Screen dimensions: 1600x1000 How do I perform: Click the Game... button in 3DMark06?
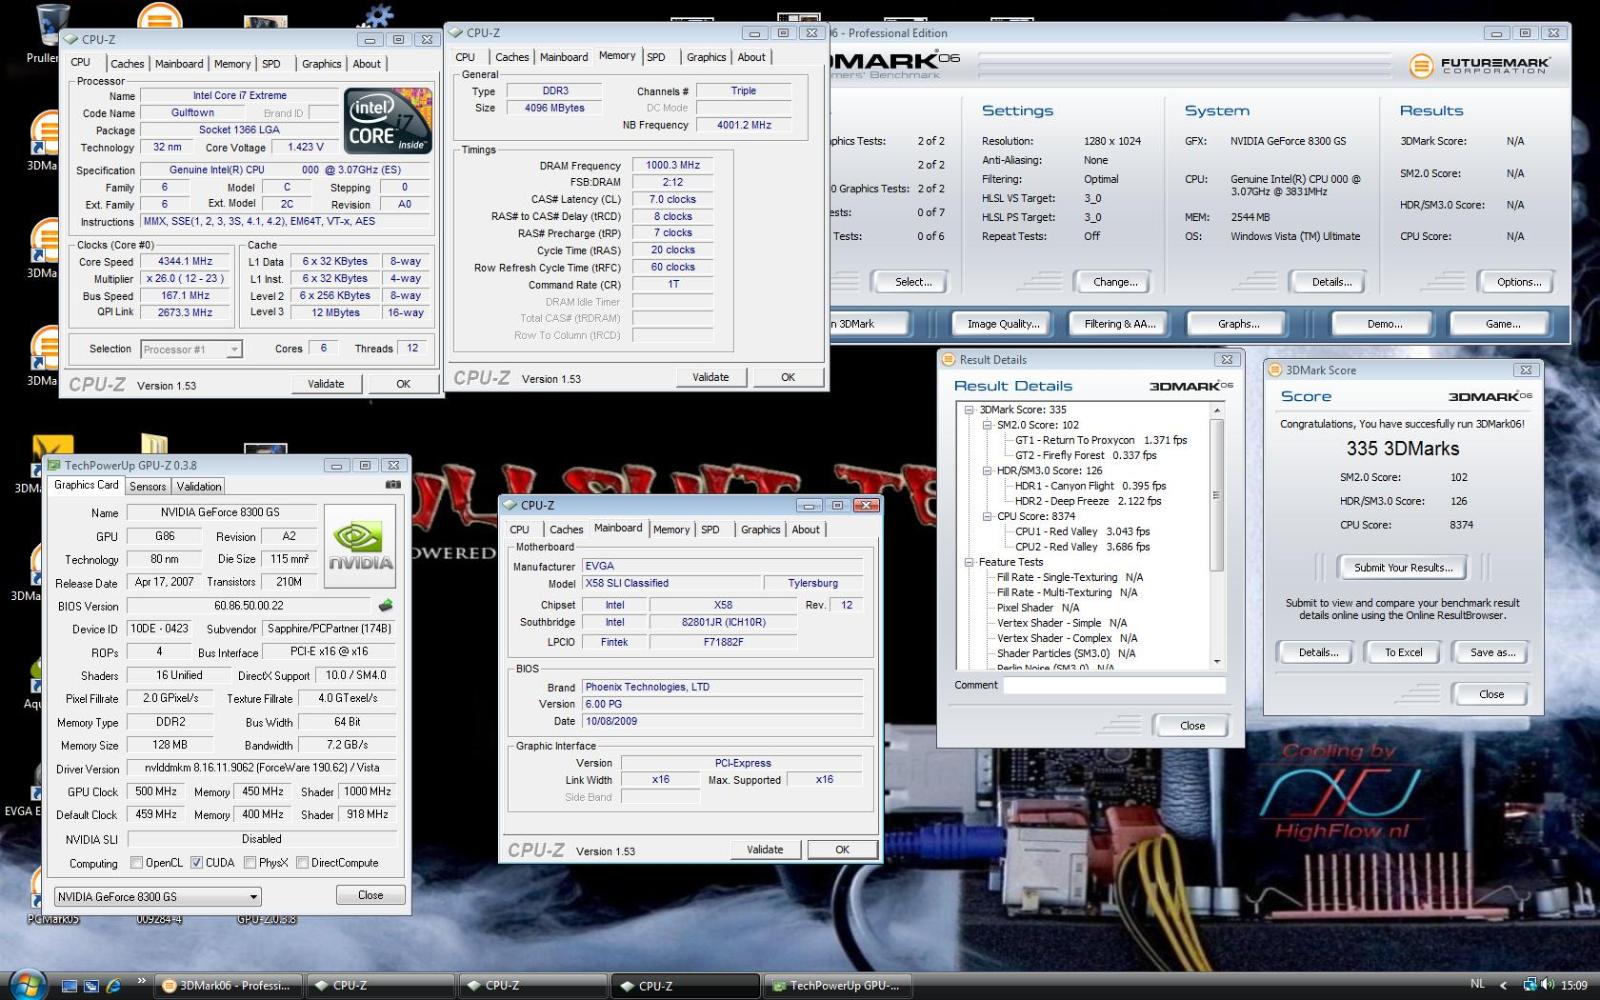[x=1502, y=324]
